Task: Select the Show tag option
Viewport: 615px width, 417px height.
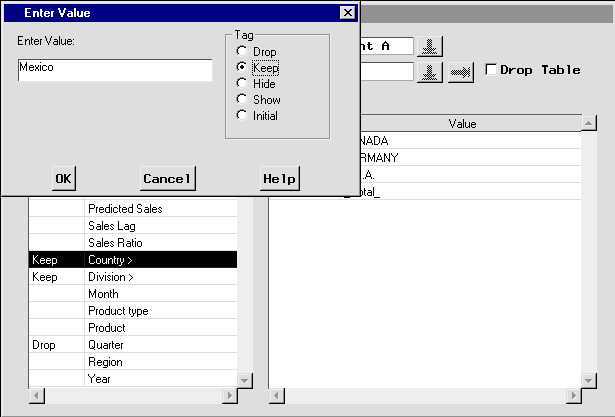Action: (241, 100)
